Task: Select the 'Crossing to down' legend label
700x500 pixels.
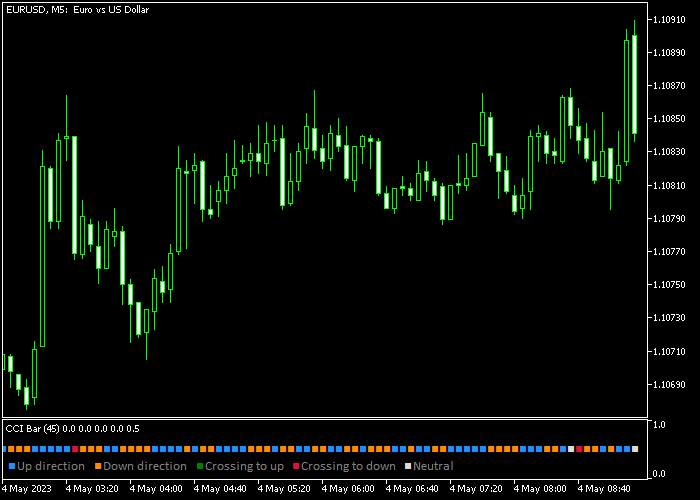Action: [x=348, y=467]
